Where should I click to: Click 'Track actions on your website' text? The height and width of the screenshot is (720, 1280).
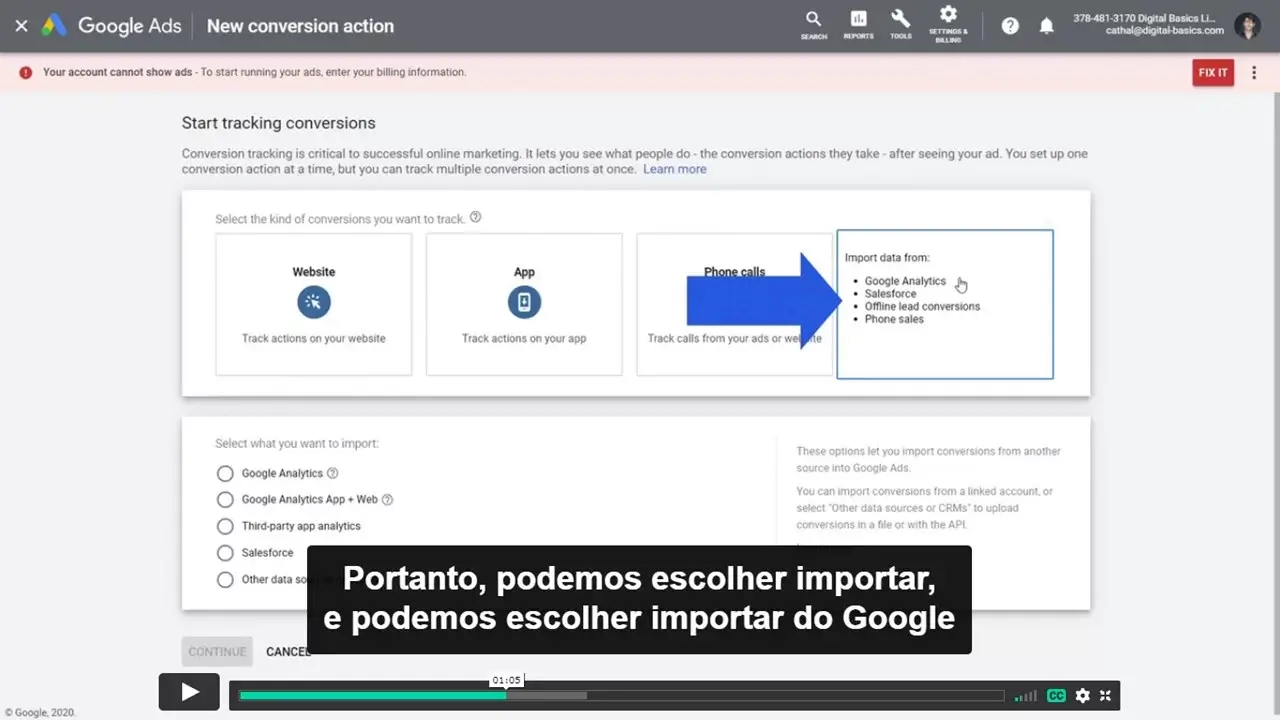pyautogui.click(x=313, y=338)
